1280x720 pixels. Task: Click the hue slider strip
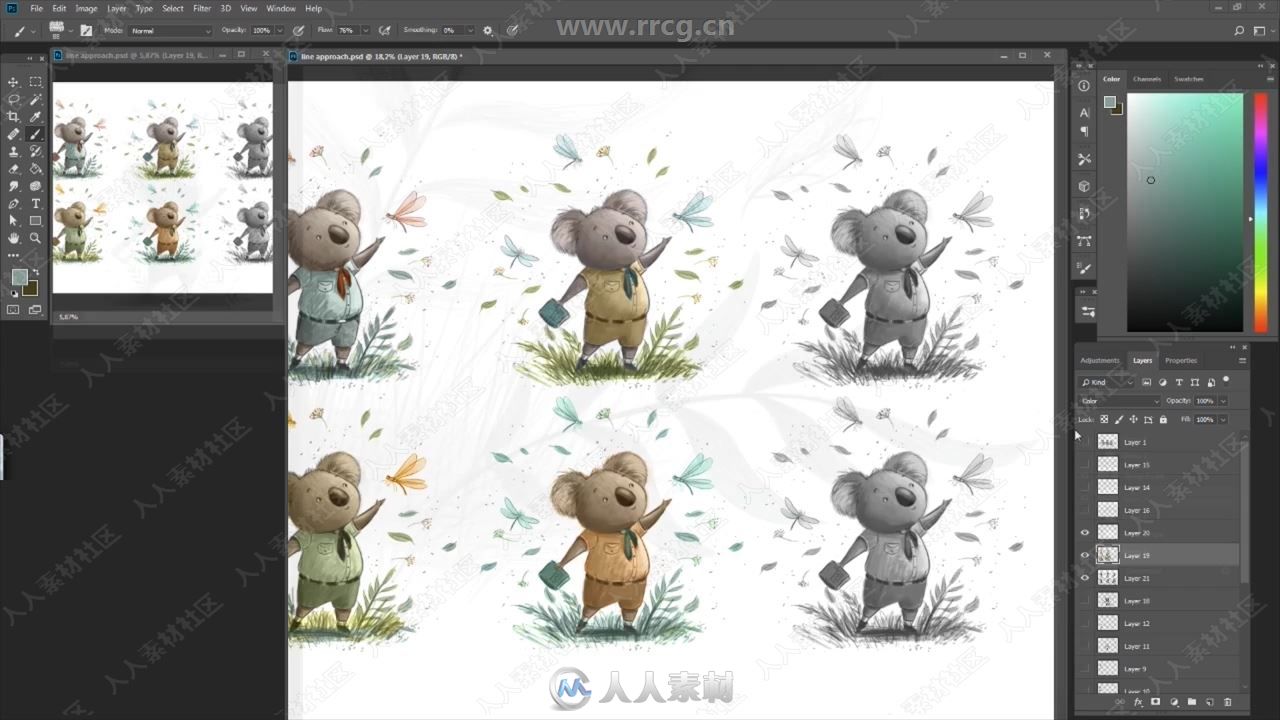tap(1259, 212)
